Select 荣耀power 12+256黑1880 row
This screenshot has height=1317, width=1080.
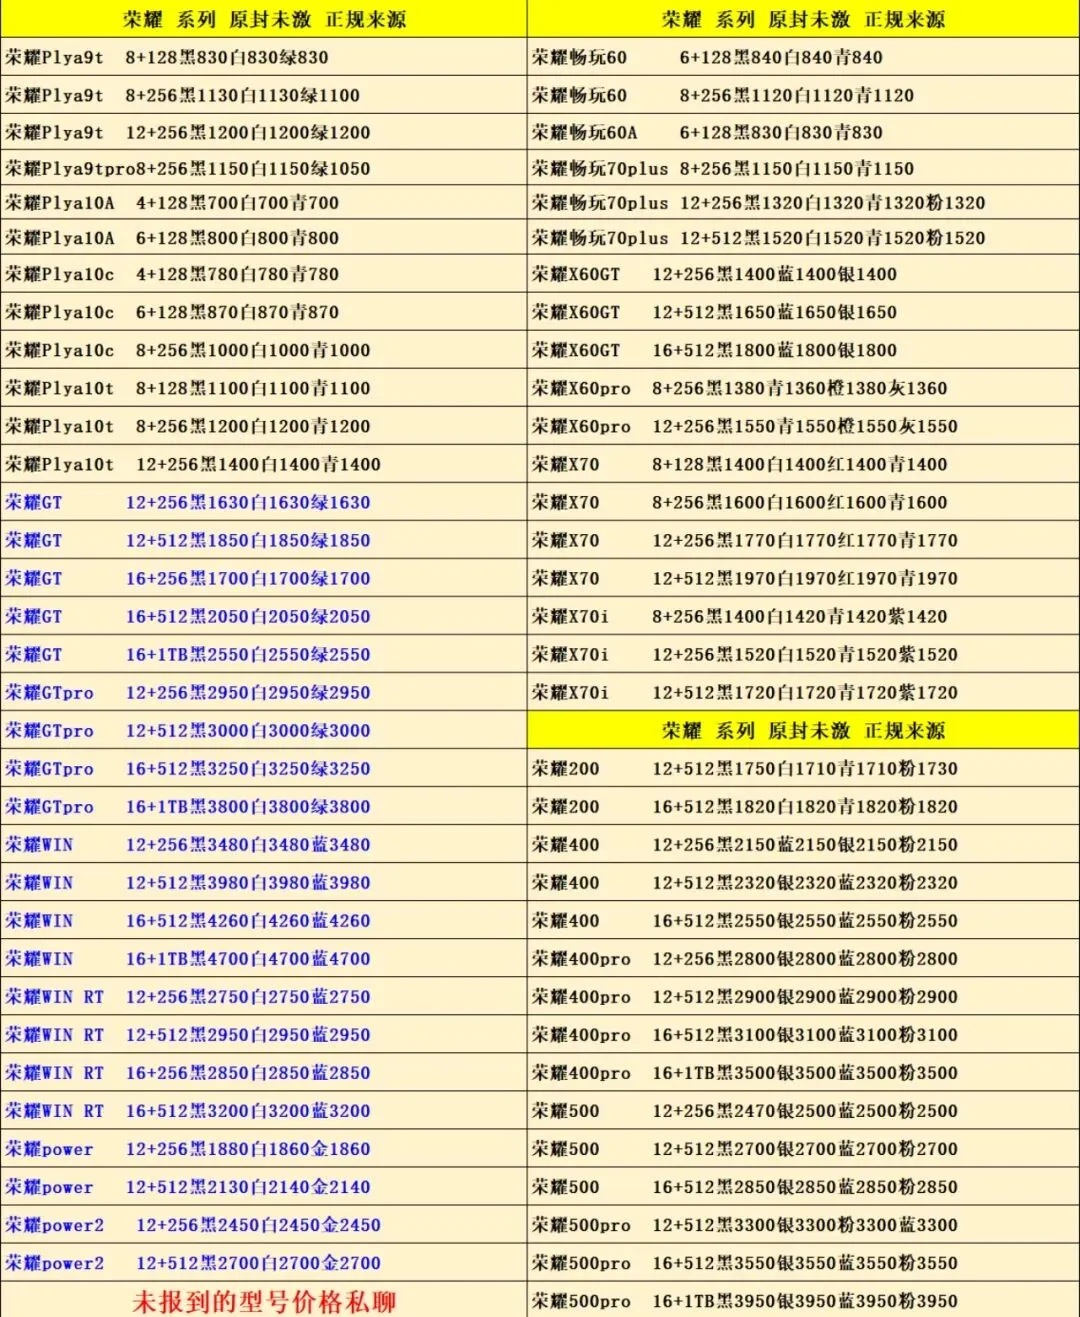tap(264, 1149)
